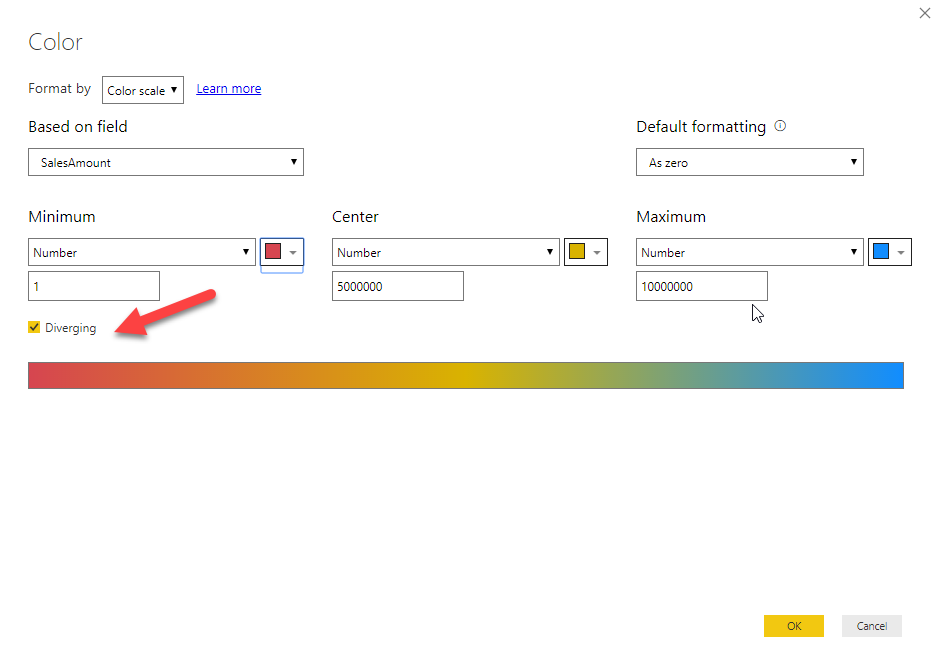Click the Center value field containing 5000000
The image size is (940, 665).
pyautogui.click(x=398, y=286)
